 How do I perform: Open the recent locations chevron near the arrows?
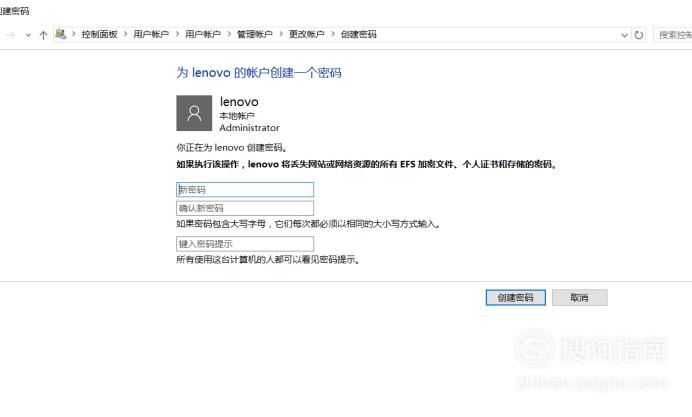pyautogui.click(x=28, y=35)
